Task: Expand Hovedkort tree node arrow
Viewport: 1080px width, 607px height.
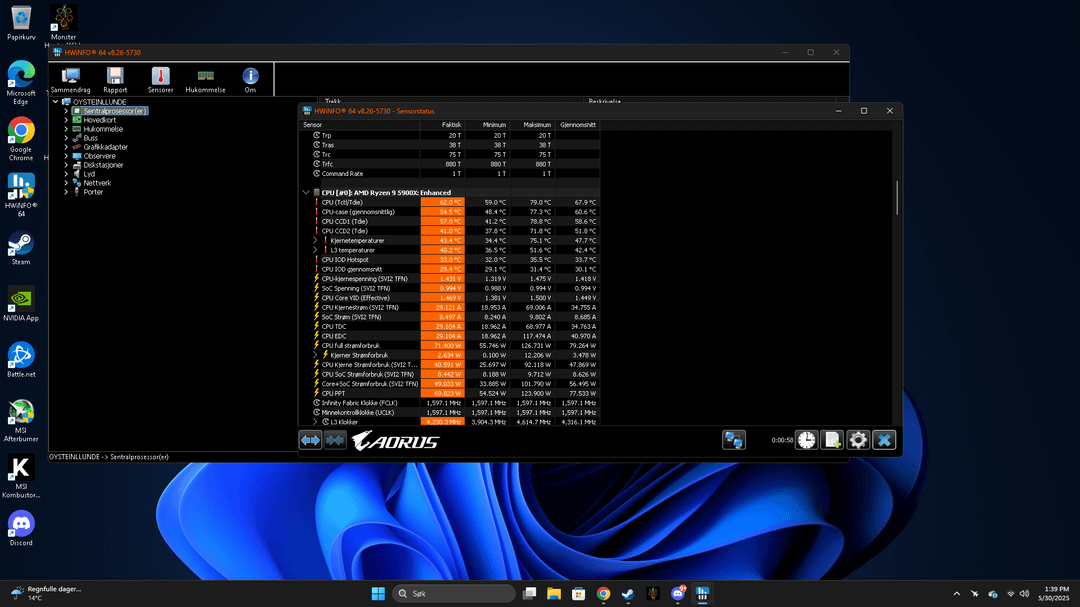Action: (x=66, y=120)
